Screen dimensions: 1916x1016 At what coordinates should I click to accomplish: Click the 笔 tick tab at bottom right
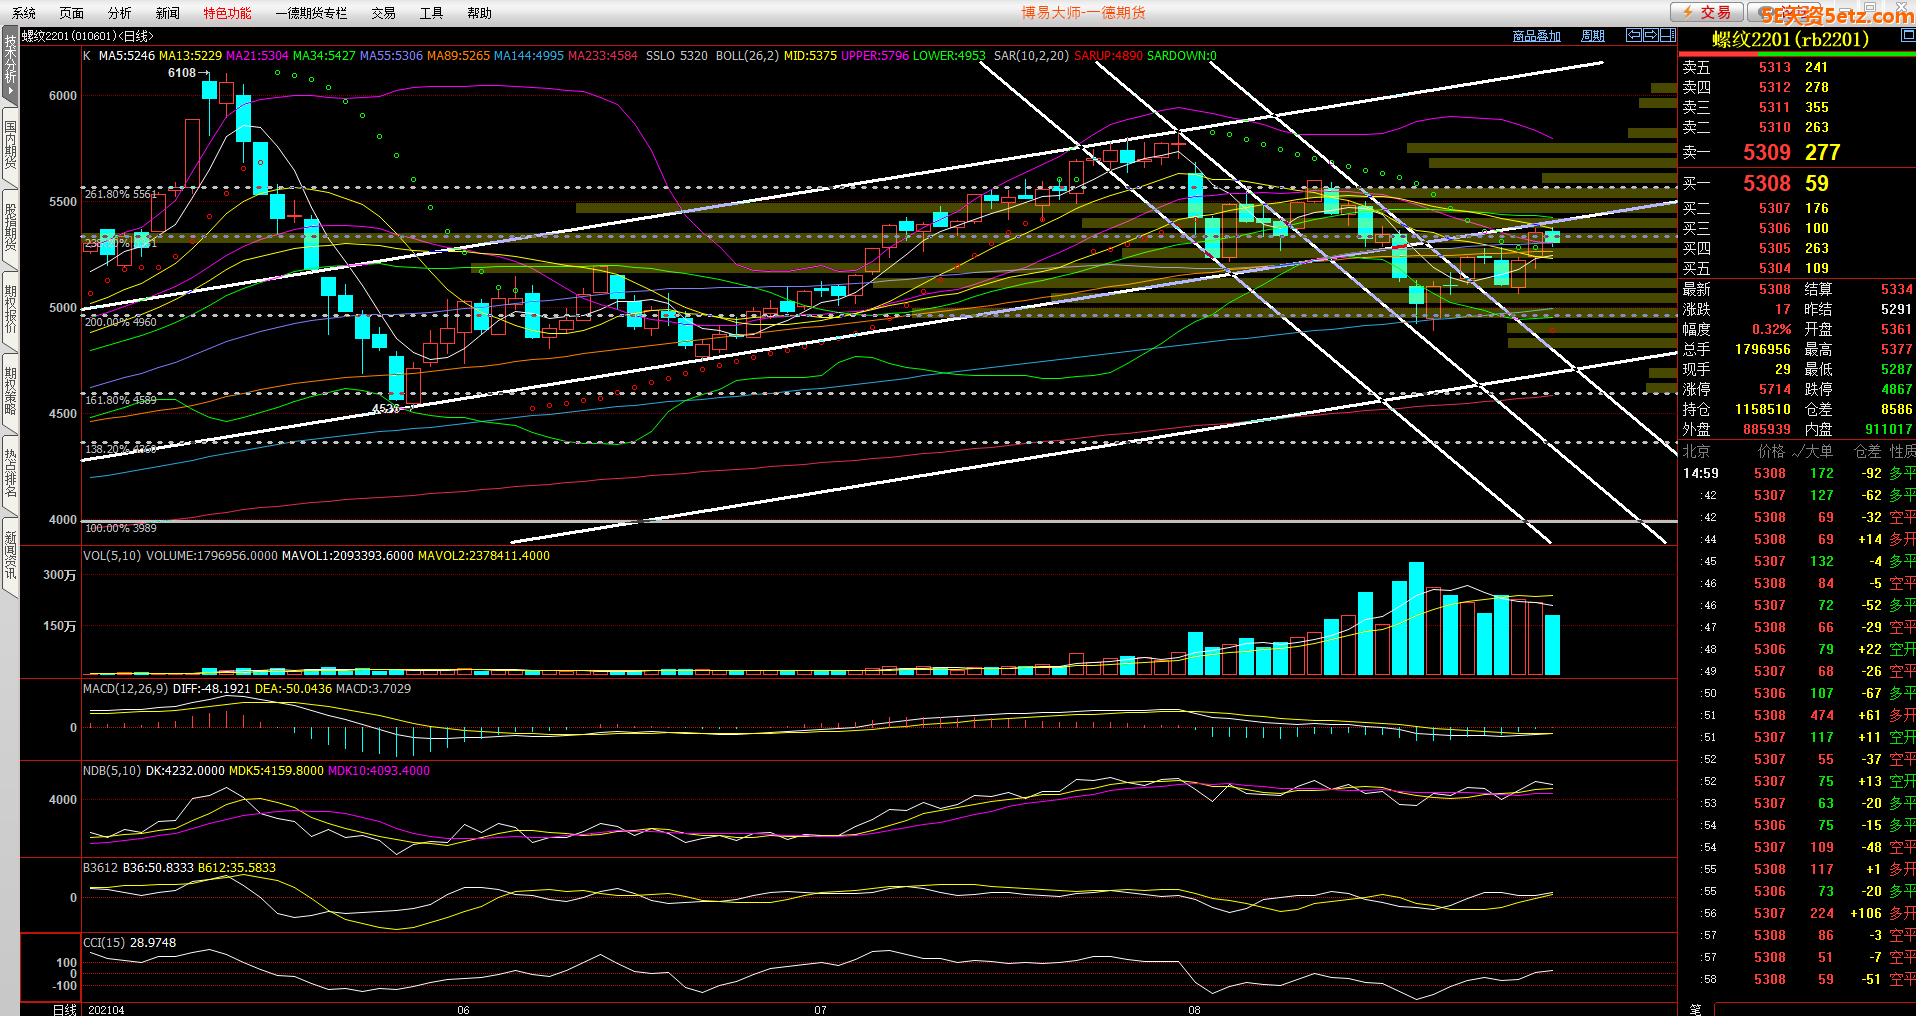pos(1695,1009)
